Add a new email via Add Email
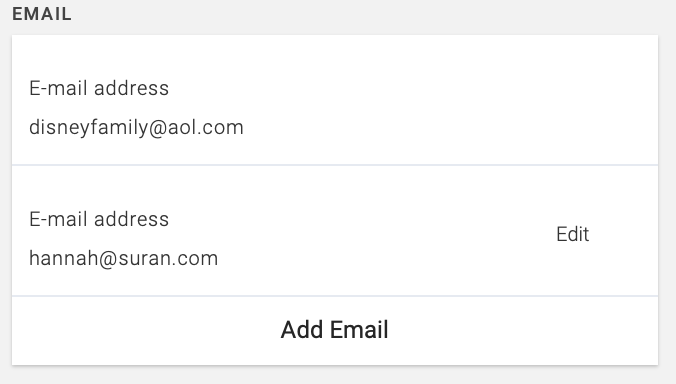The image size is (676, 384). [335, 331]
